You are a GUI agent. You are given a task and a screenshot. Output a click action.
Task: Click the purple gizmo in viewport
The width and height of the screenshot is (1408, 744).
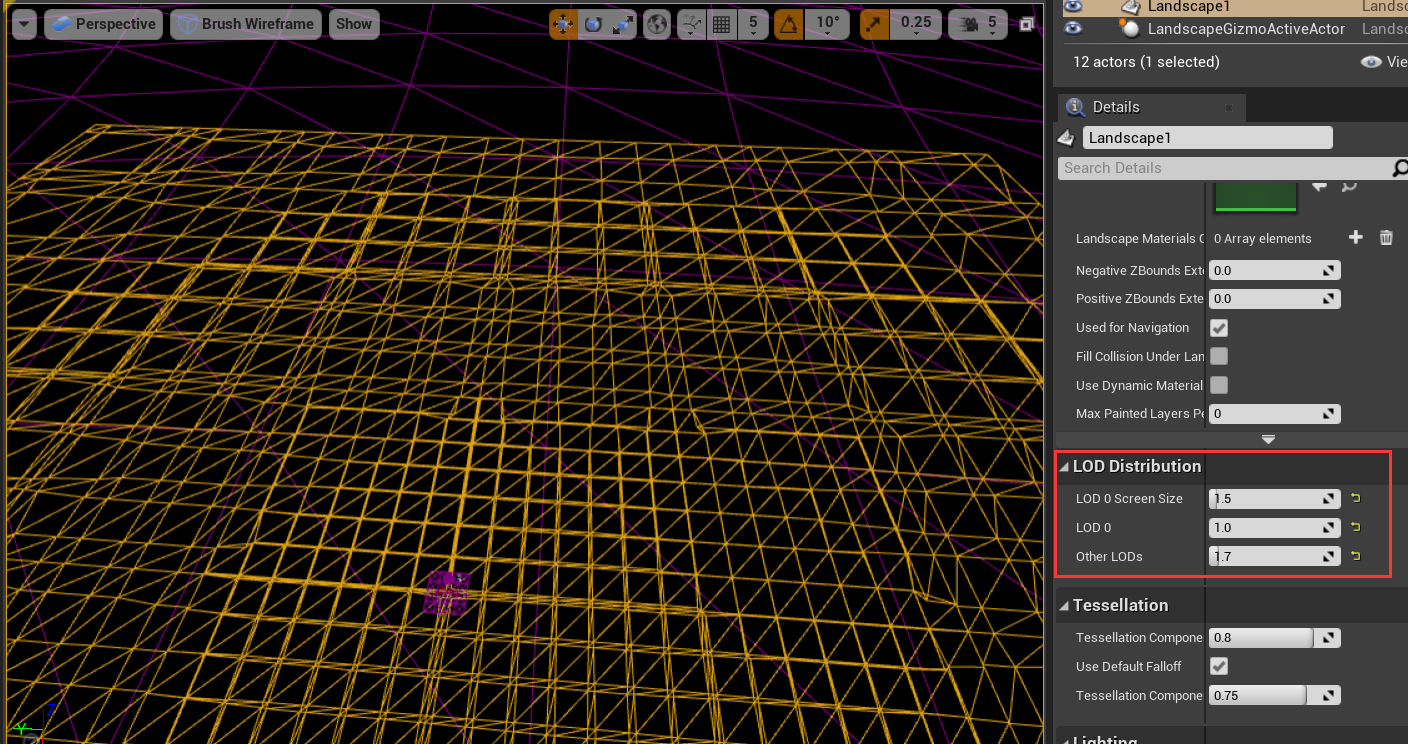(x=447, y=592)
